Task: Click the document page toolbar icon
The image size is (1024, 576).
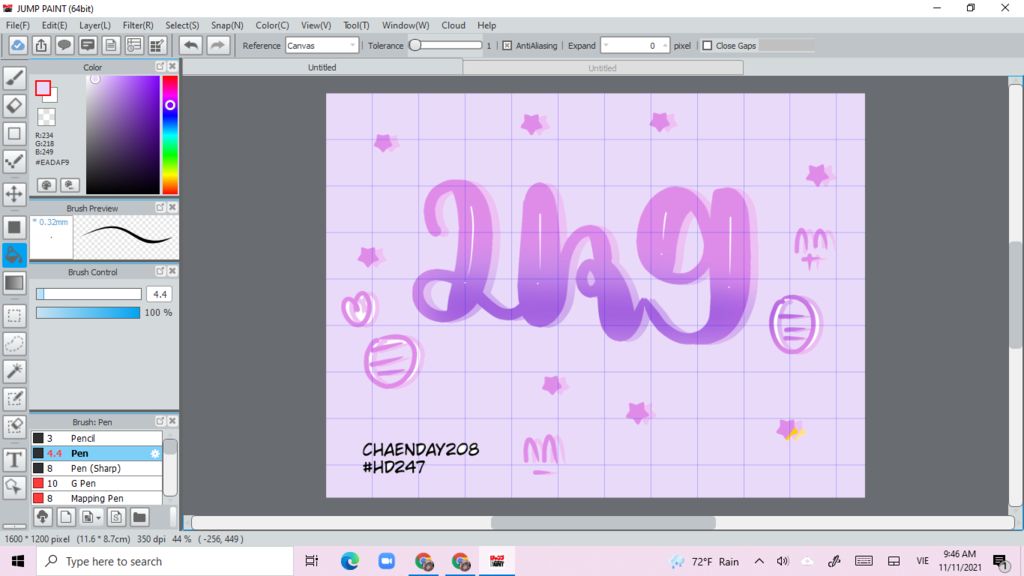Action: coord(111,45)
